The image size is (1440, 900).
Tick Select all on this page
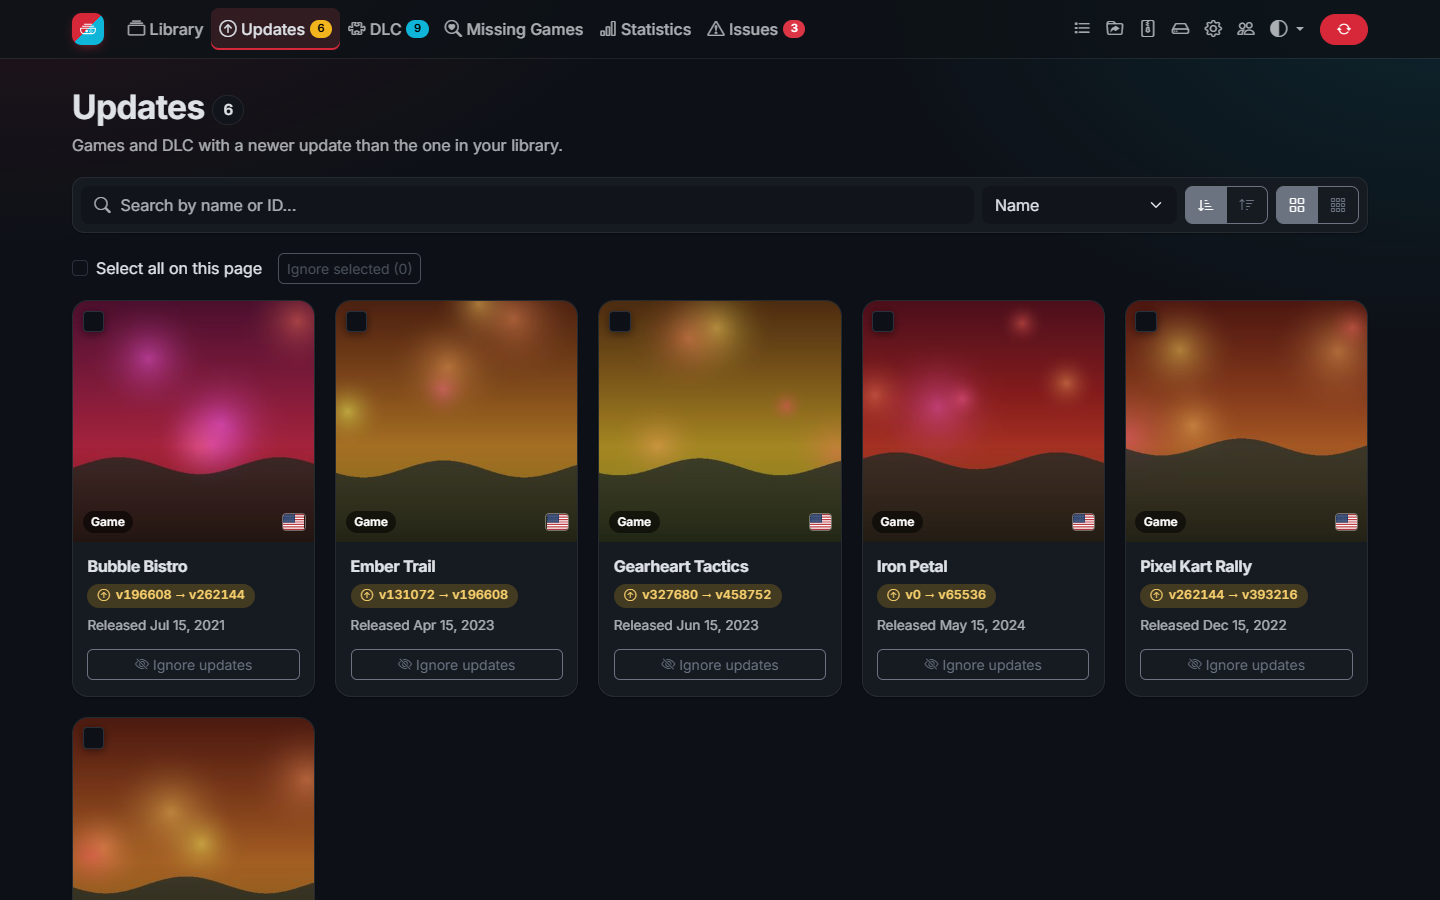(x=80, y=268)
